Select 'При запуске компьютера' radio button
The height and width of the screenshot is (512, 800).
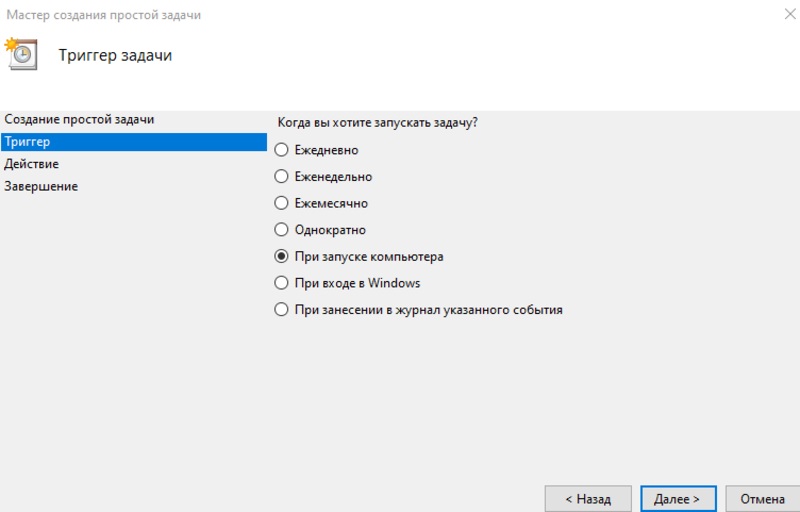(282, 257)
